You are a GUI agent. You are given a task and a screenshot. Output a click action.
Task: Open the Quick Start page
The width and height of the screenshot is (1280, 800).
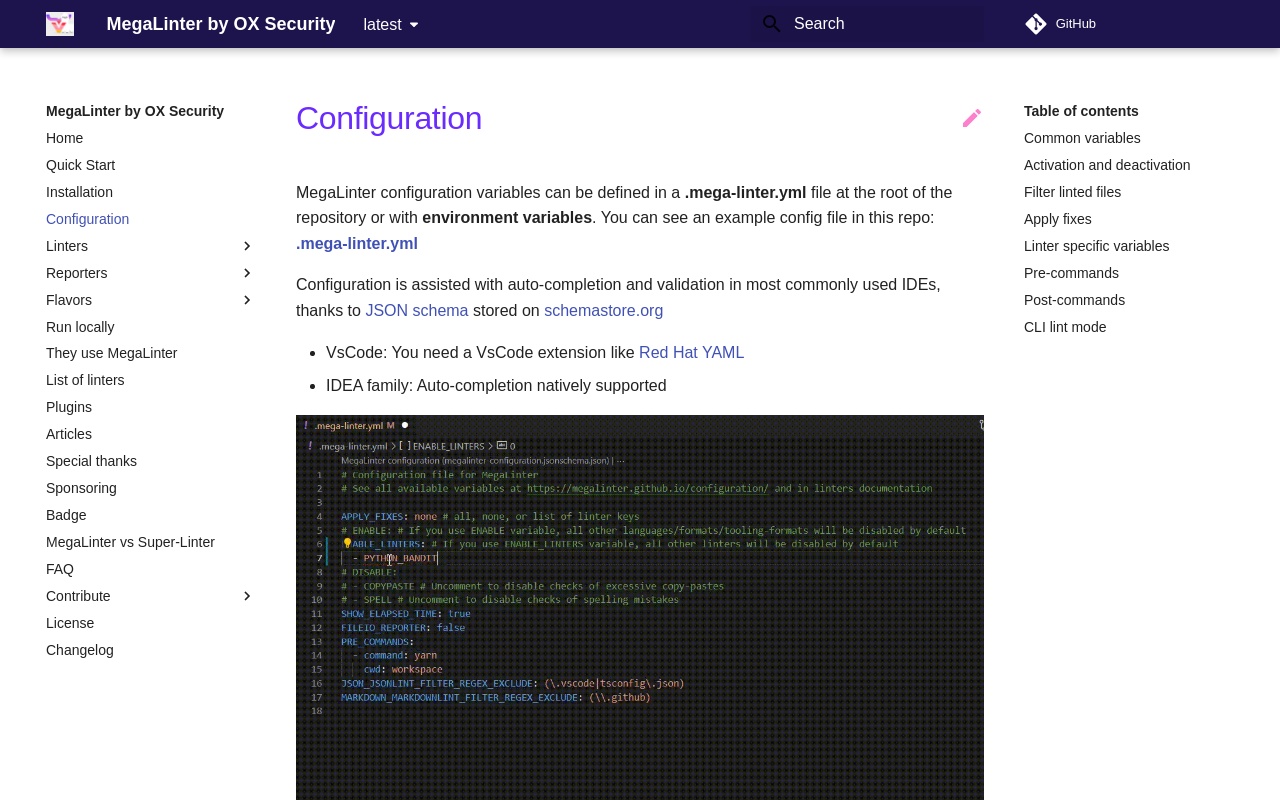click(80, 165)
